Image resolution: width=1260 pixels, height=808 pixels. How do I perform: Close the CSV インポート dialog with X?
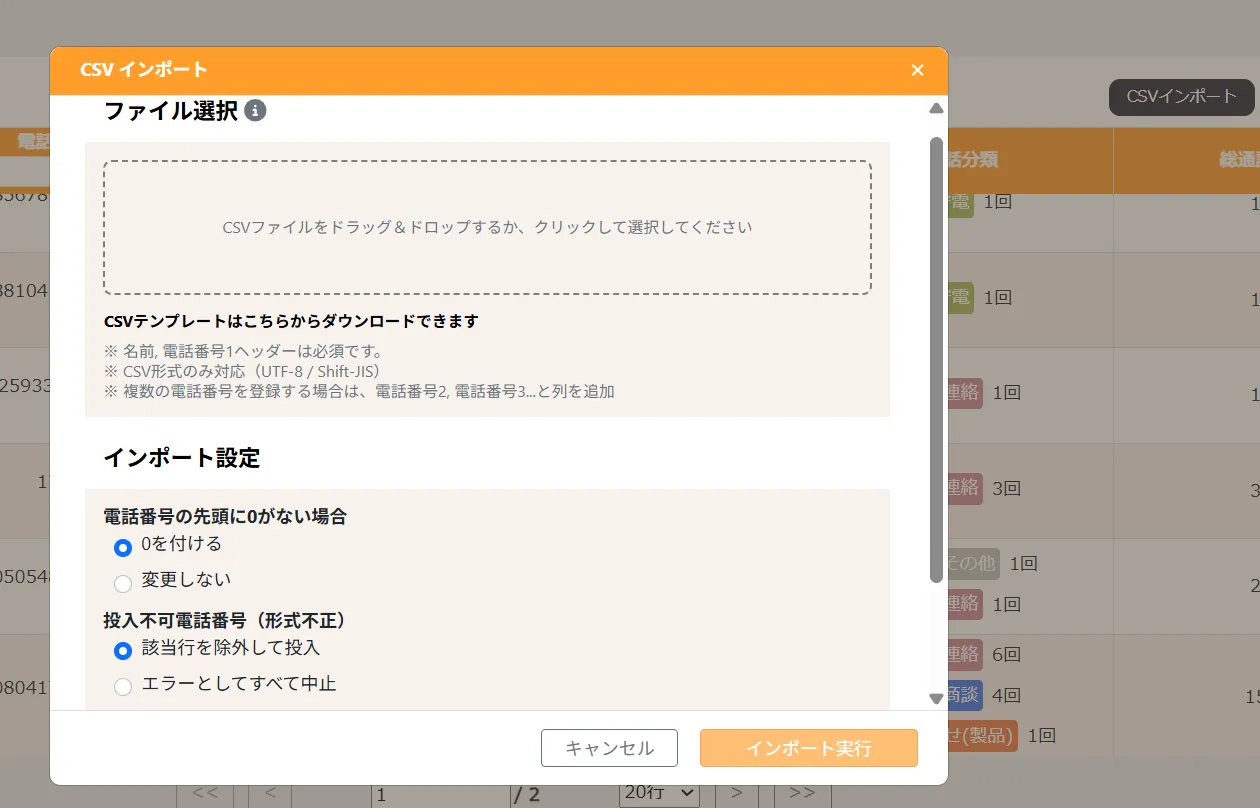click(917, 70)
